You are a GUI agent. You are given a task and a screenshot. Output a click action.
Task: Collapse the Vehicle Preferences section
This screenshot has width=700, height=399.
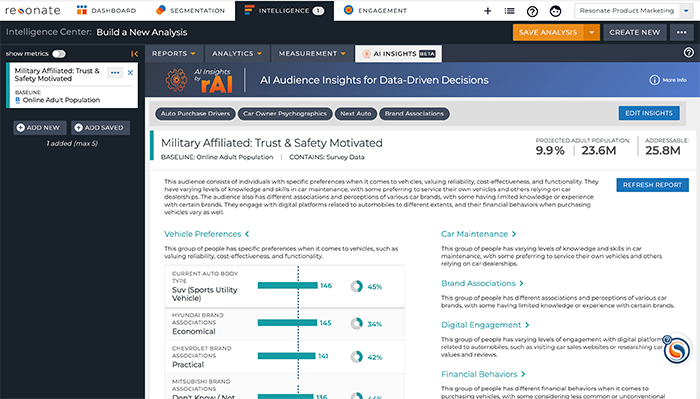point(206,234)
